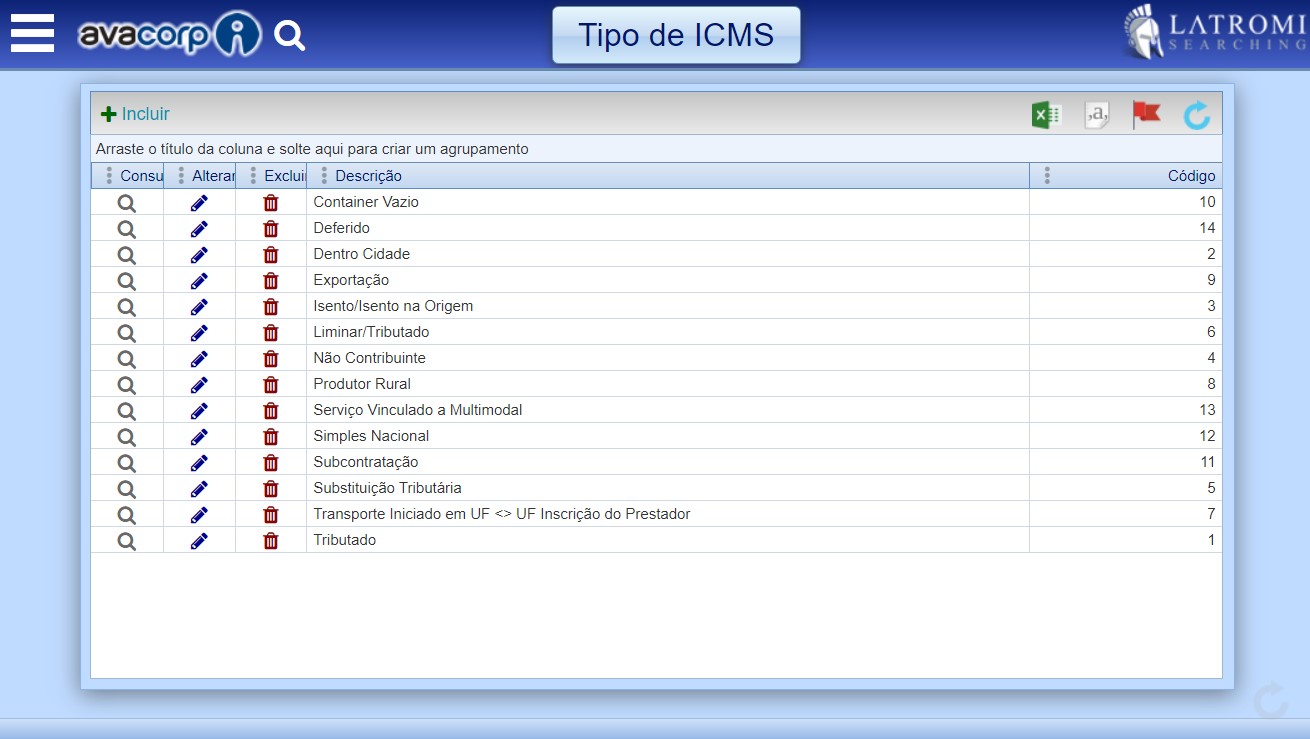
Task: Click Incluir to add new record
Action: tap(136, 114)
